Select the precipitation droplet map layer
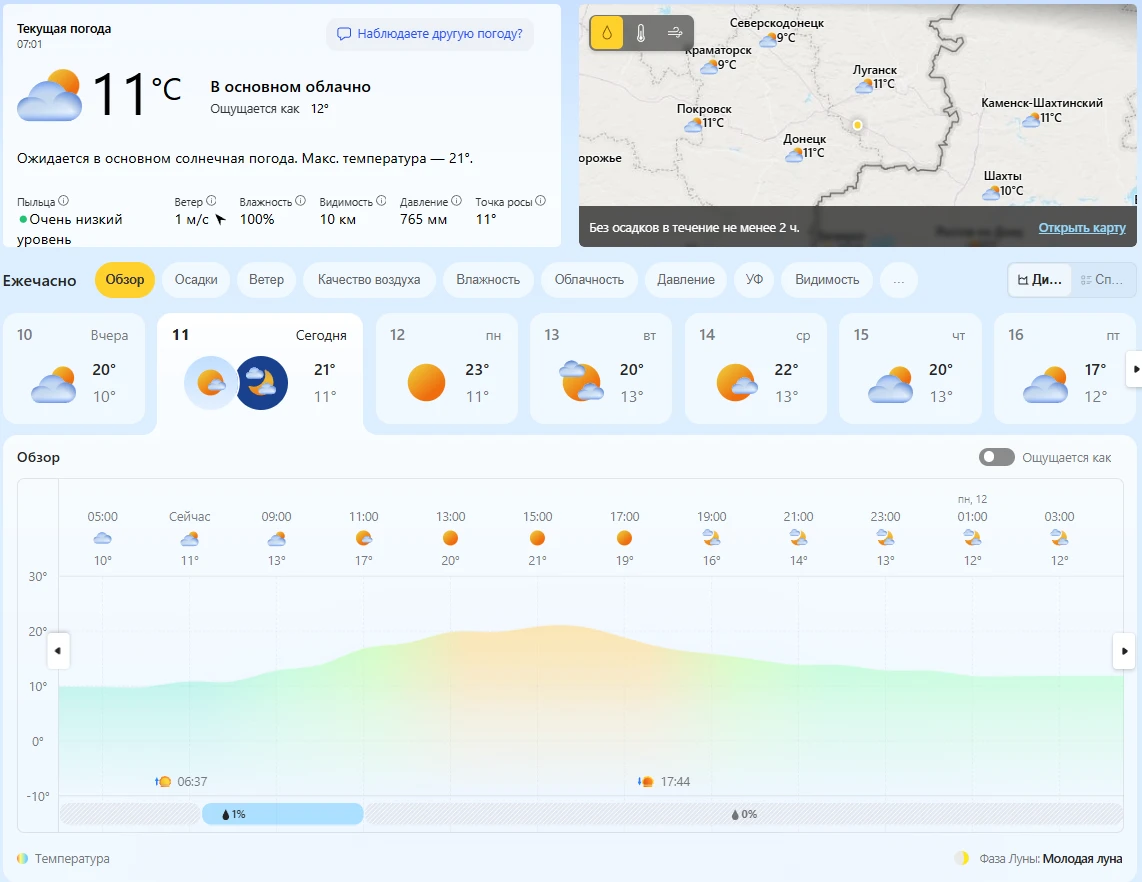The width and height of the screenshot is (1142, 882). pos(607,33)
